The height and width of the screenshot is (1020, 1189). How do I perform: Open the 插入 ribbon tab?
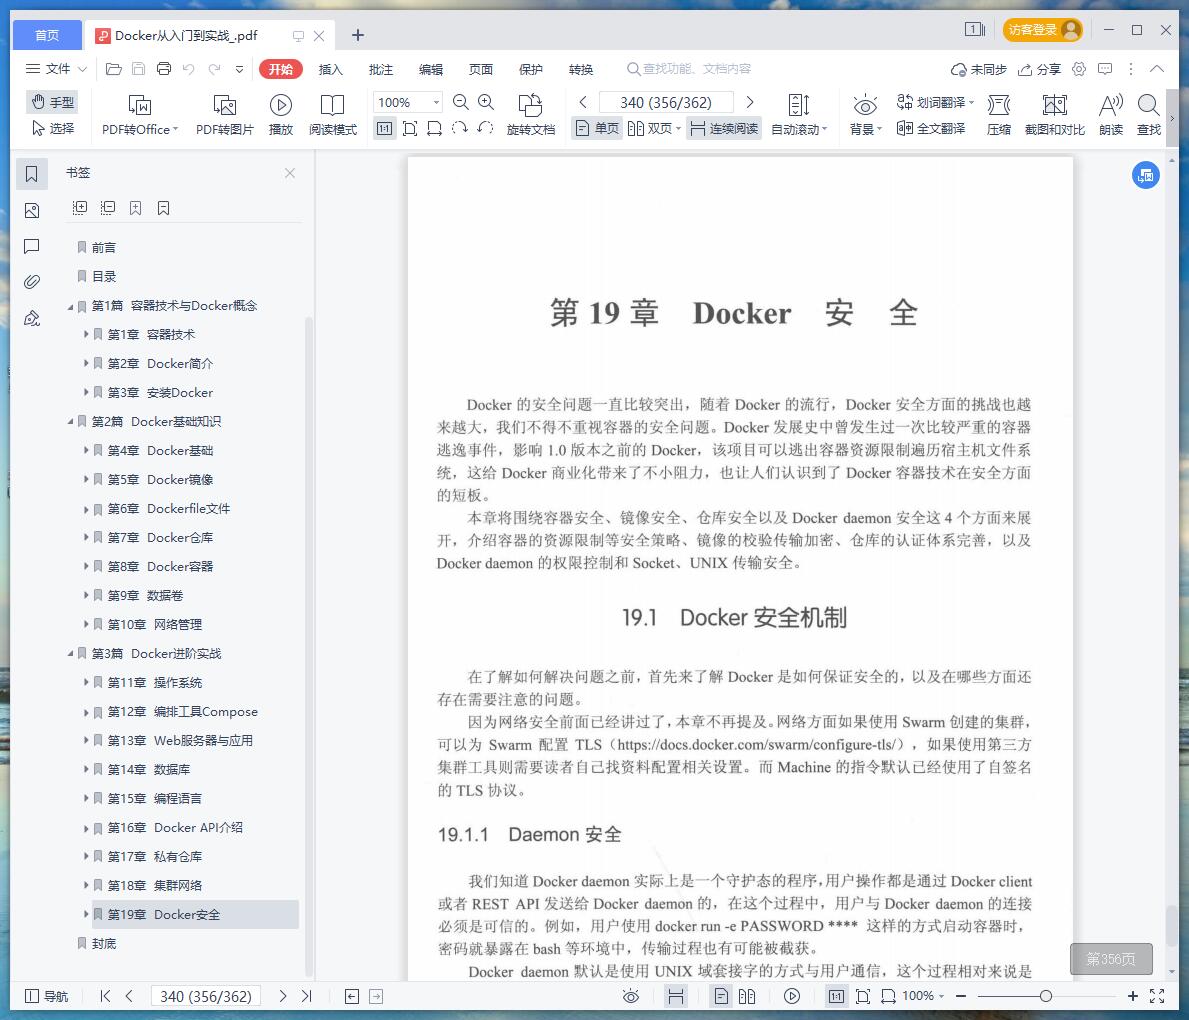point(331,69)
